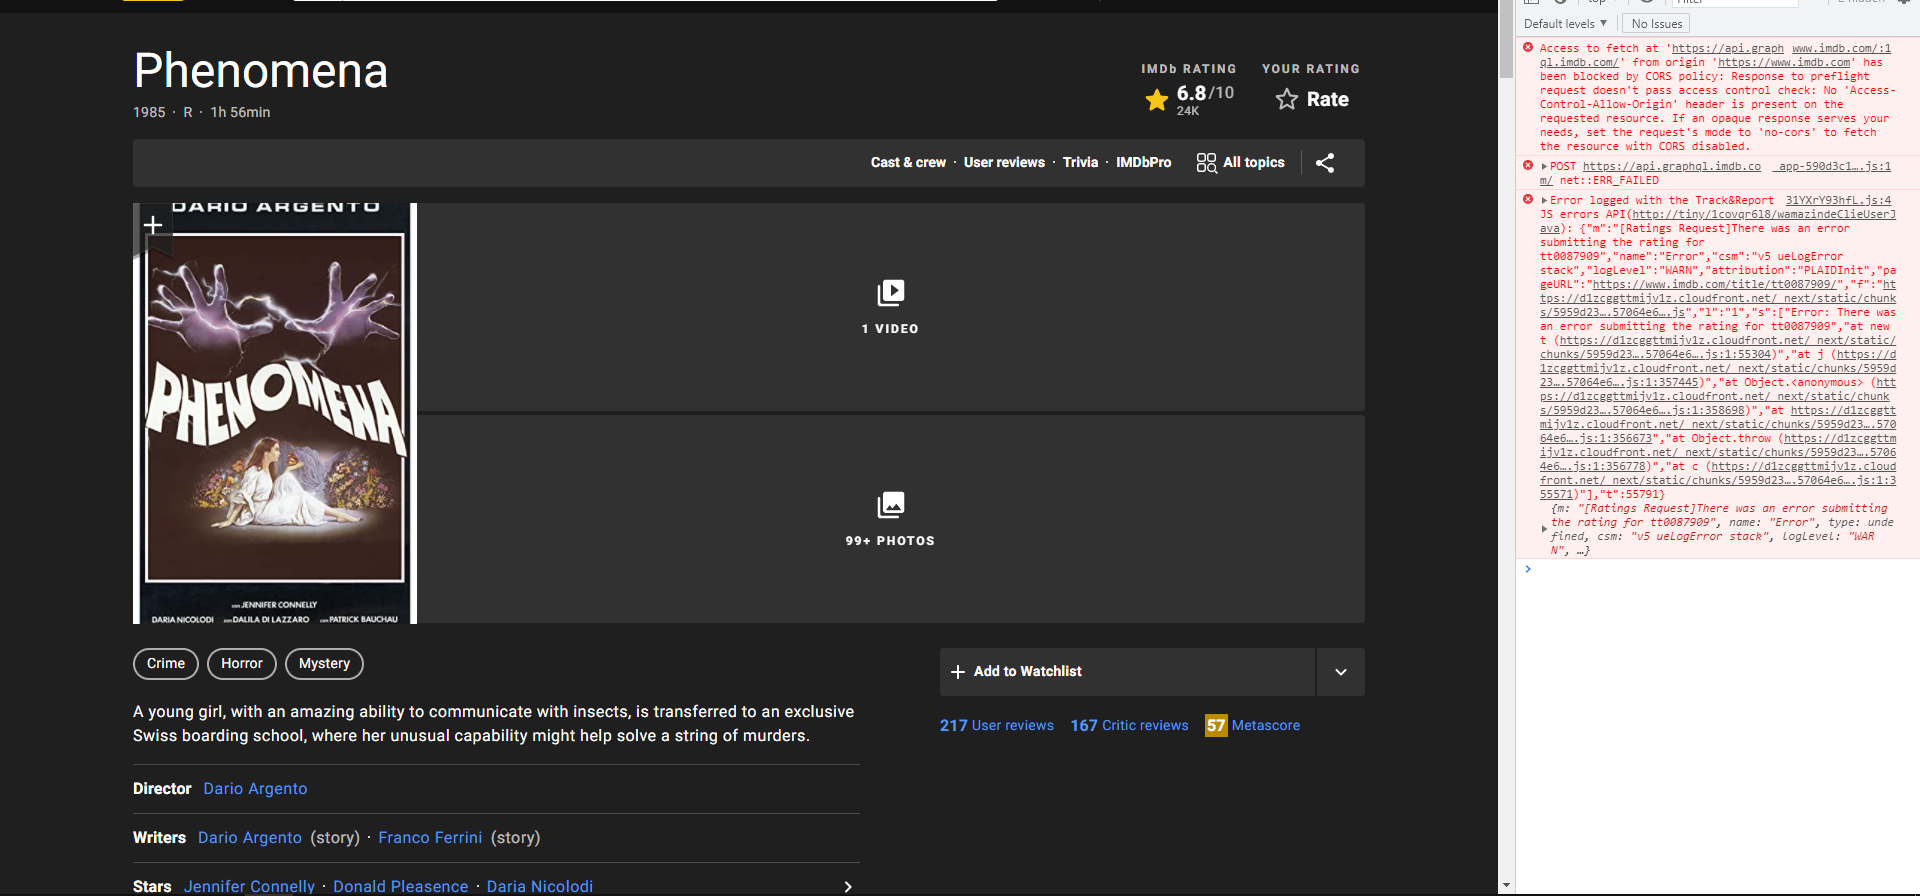Click the R certificate rating
Viewport: 1920px width, 896px height.
pyautogui.click(x=188, y=113)
